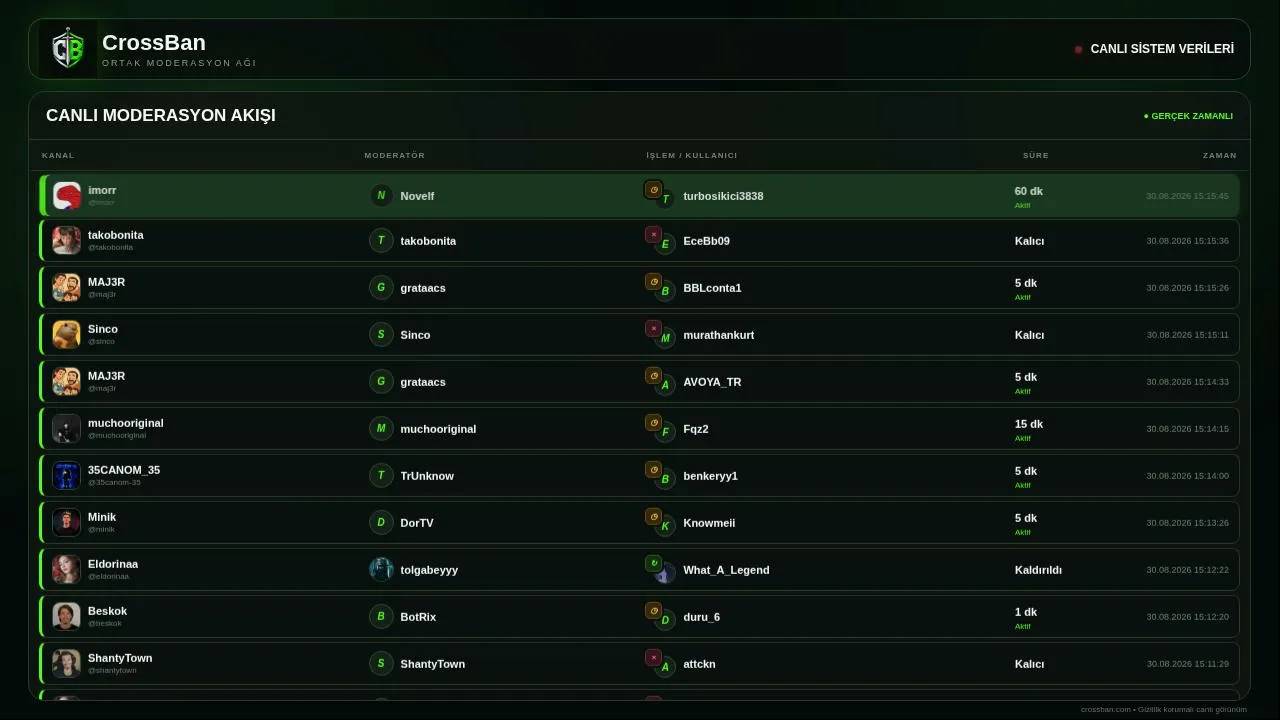Click unban icon beside What_A_Legend
This screenshot has height=720, width=1280.
pos(653,563)
